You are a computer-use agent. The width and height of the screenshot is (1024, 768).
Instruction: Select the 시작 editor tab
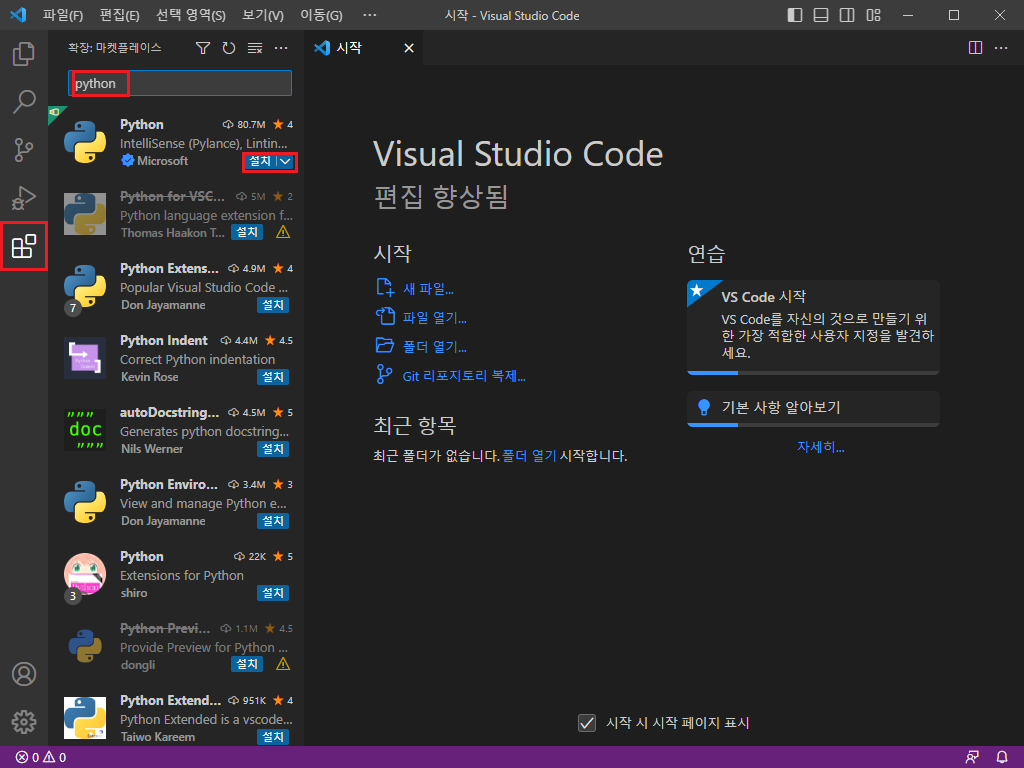coord(364,48)
